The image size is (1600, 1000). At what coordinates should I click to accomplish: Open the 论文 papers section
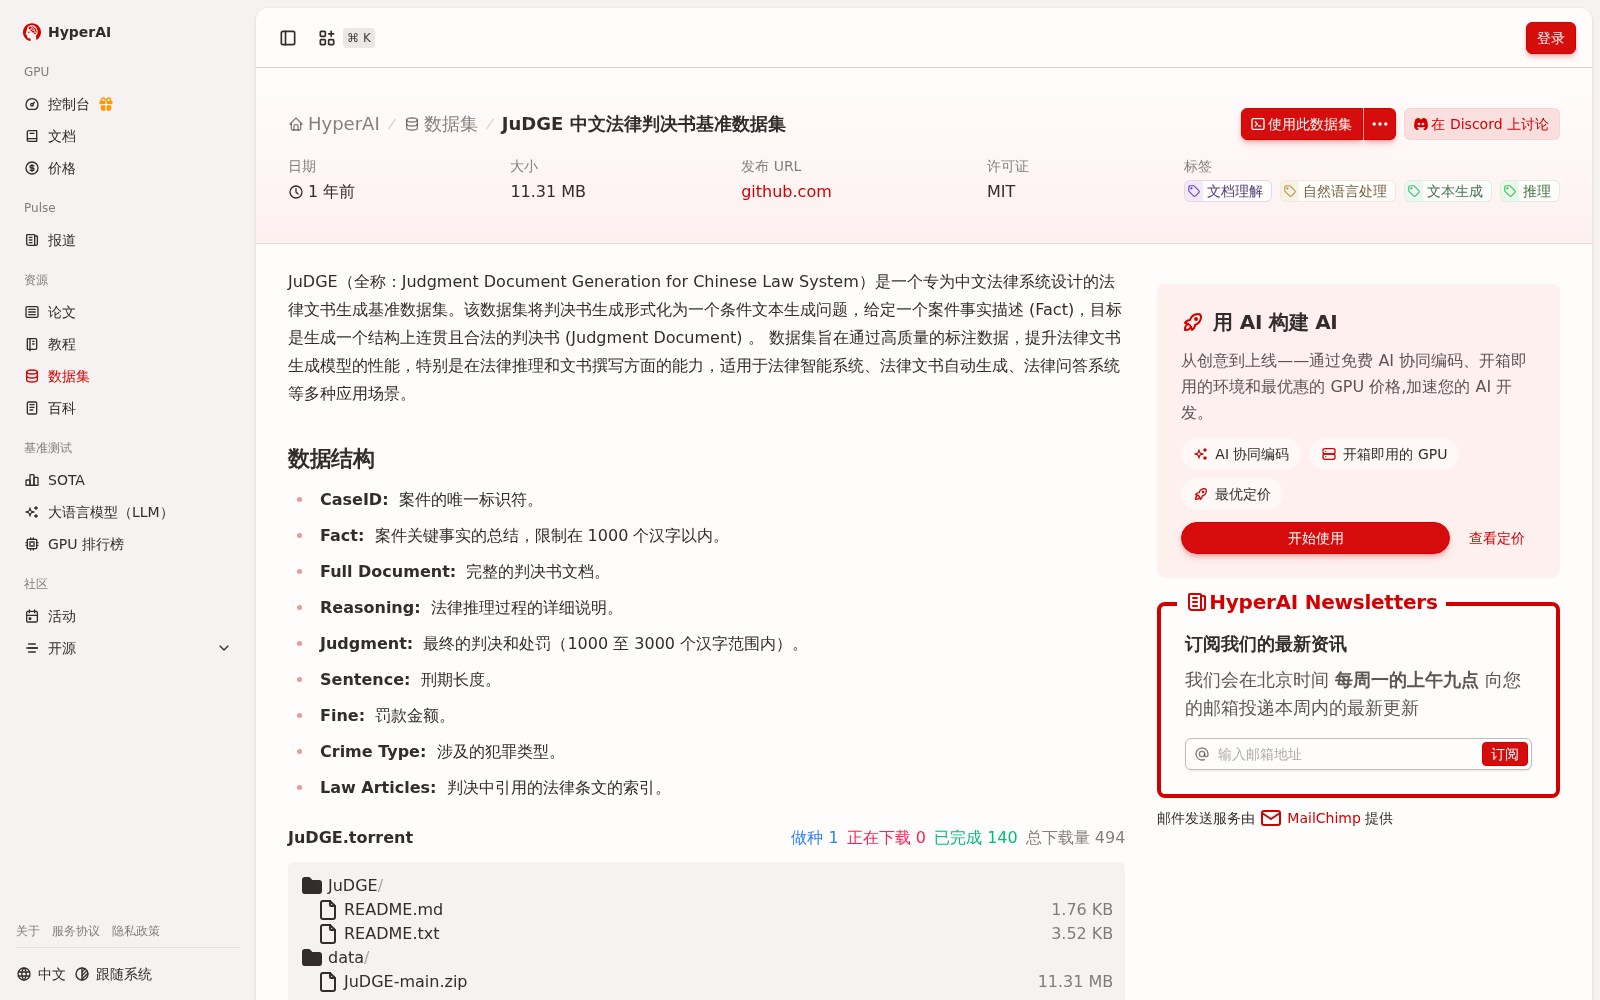[x=128, y=312]
